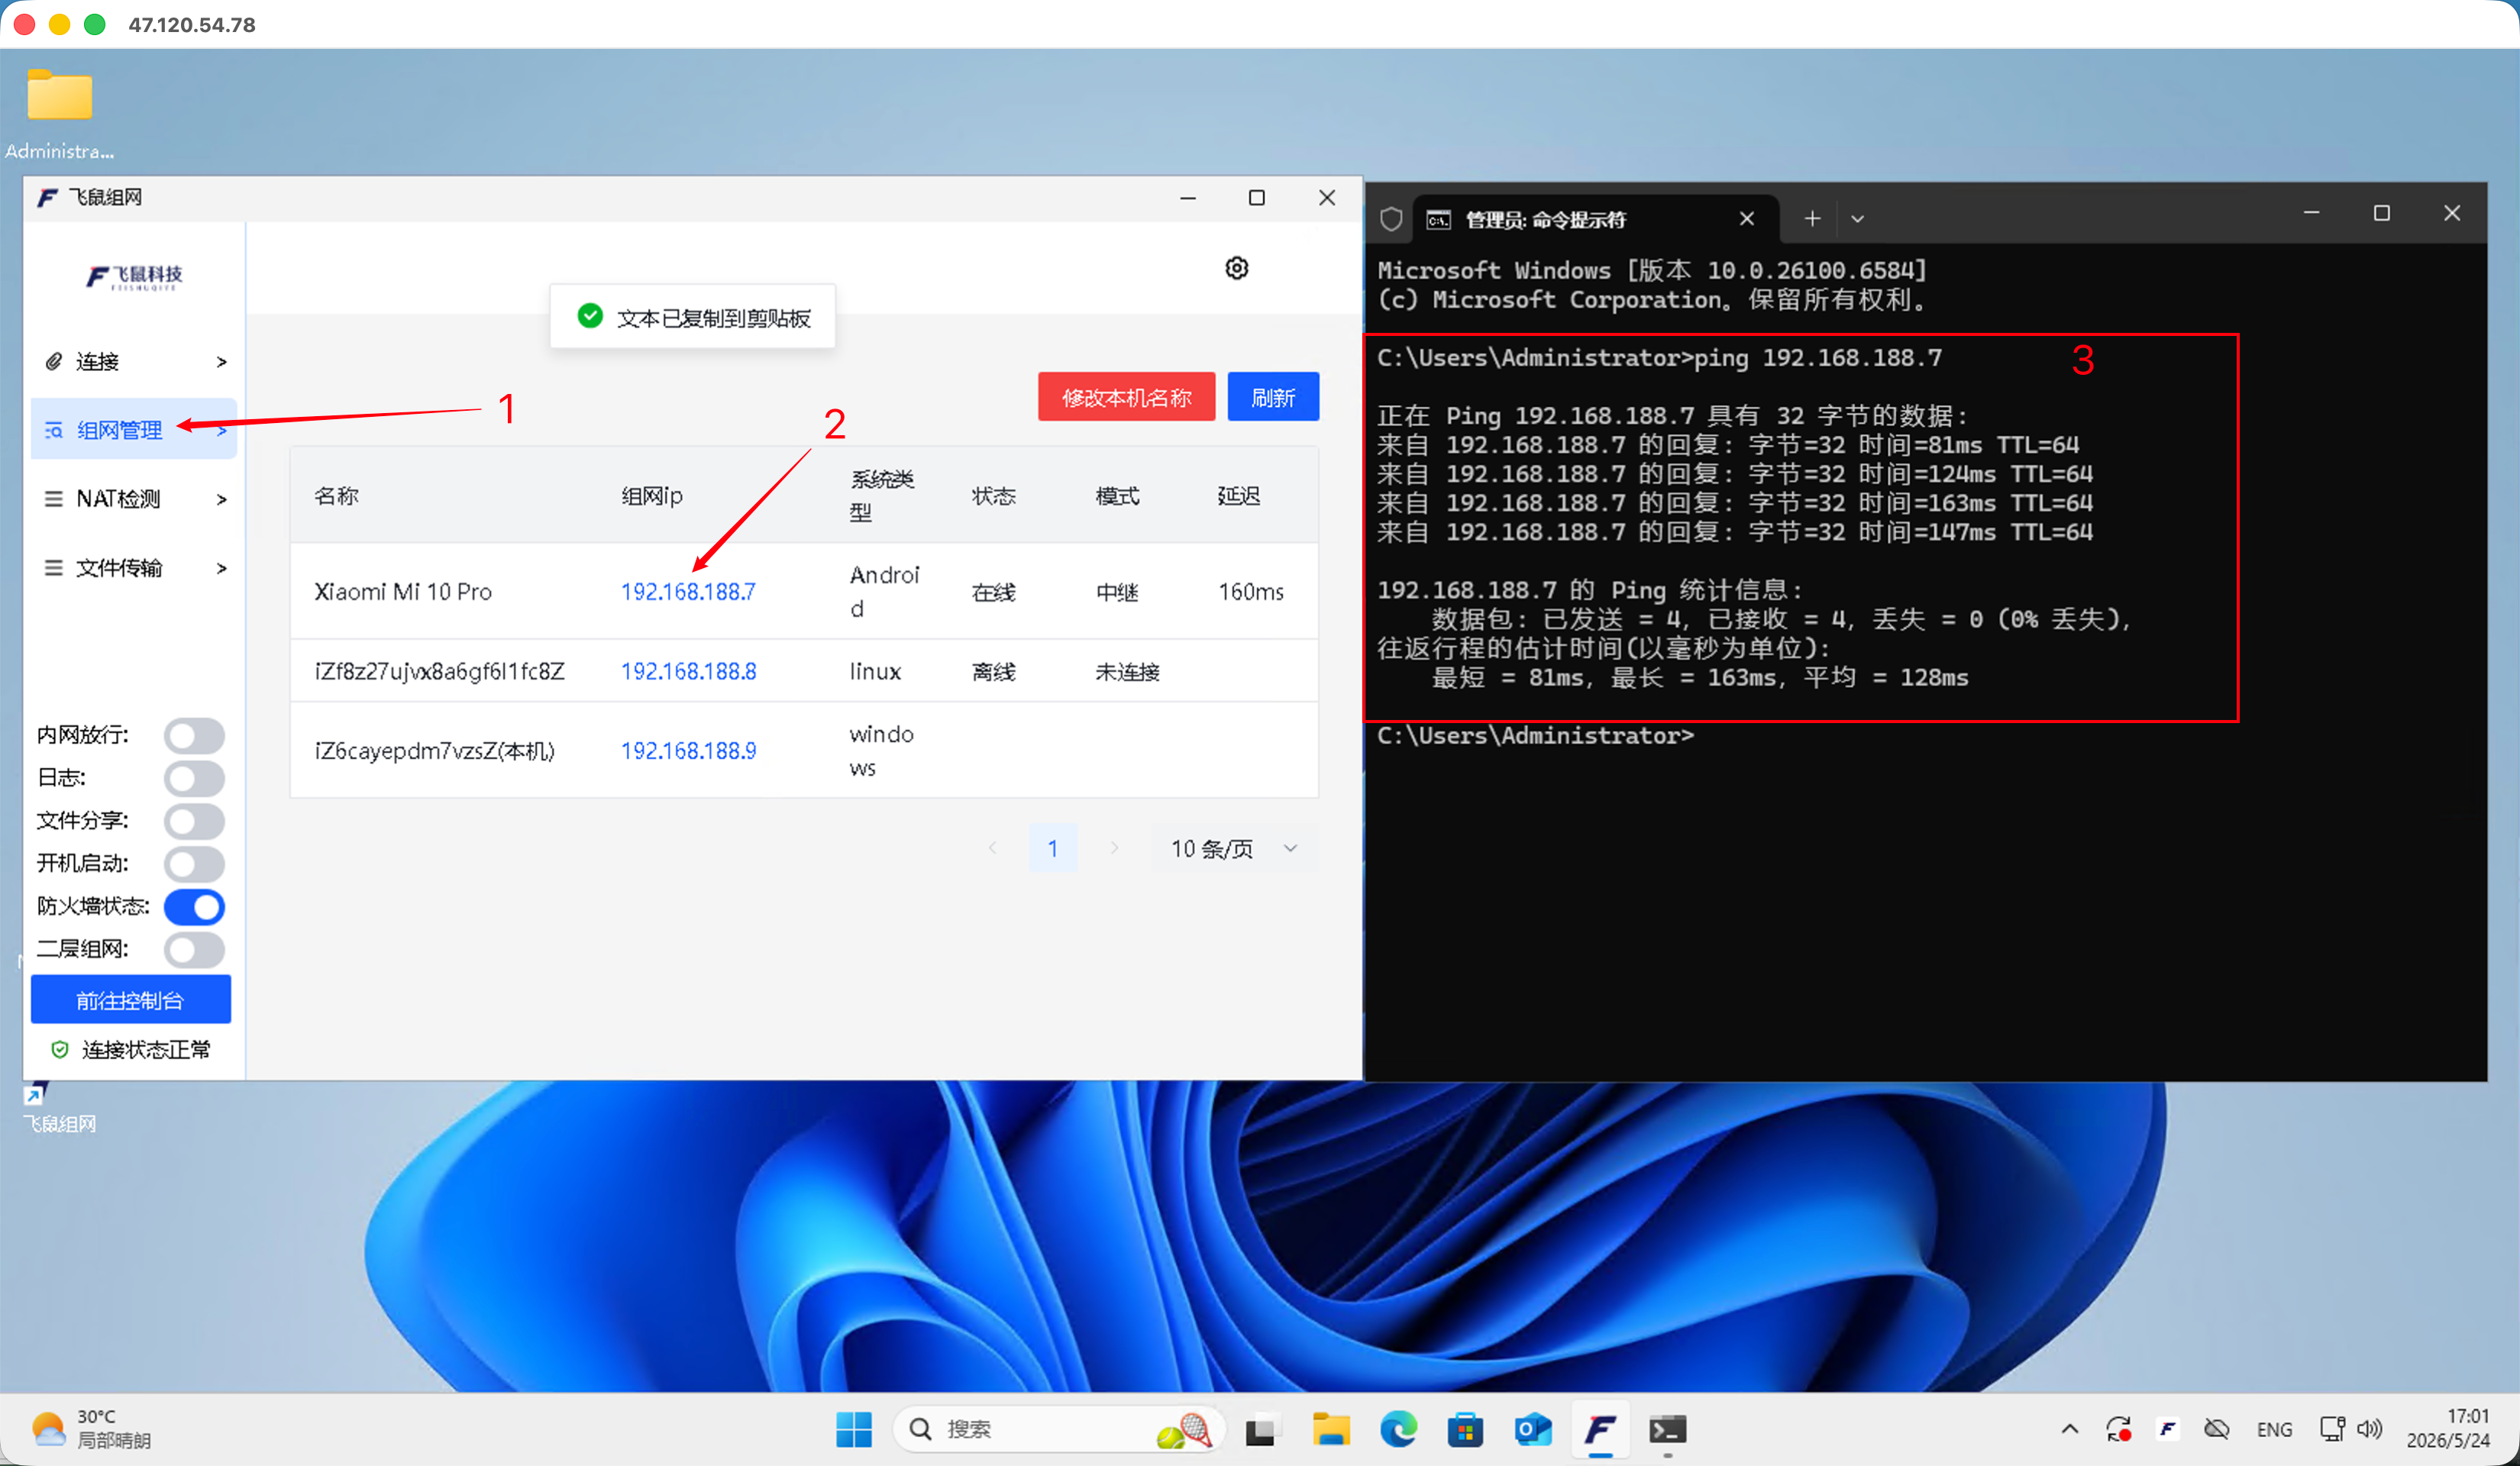Launch Microsoft Edge from the taskbar
2520x1466 pixels.
tap(1398, 1429)
